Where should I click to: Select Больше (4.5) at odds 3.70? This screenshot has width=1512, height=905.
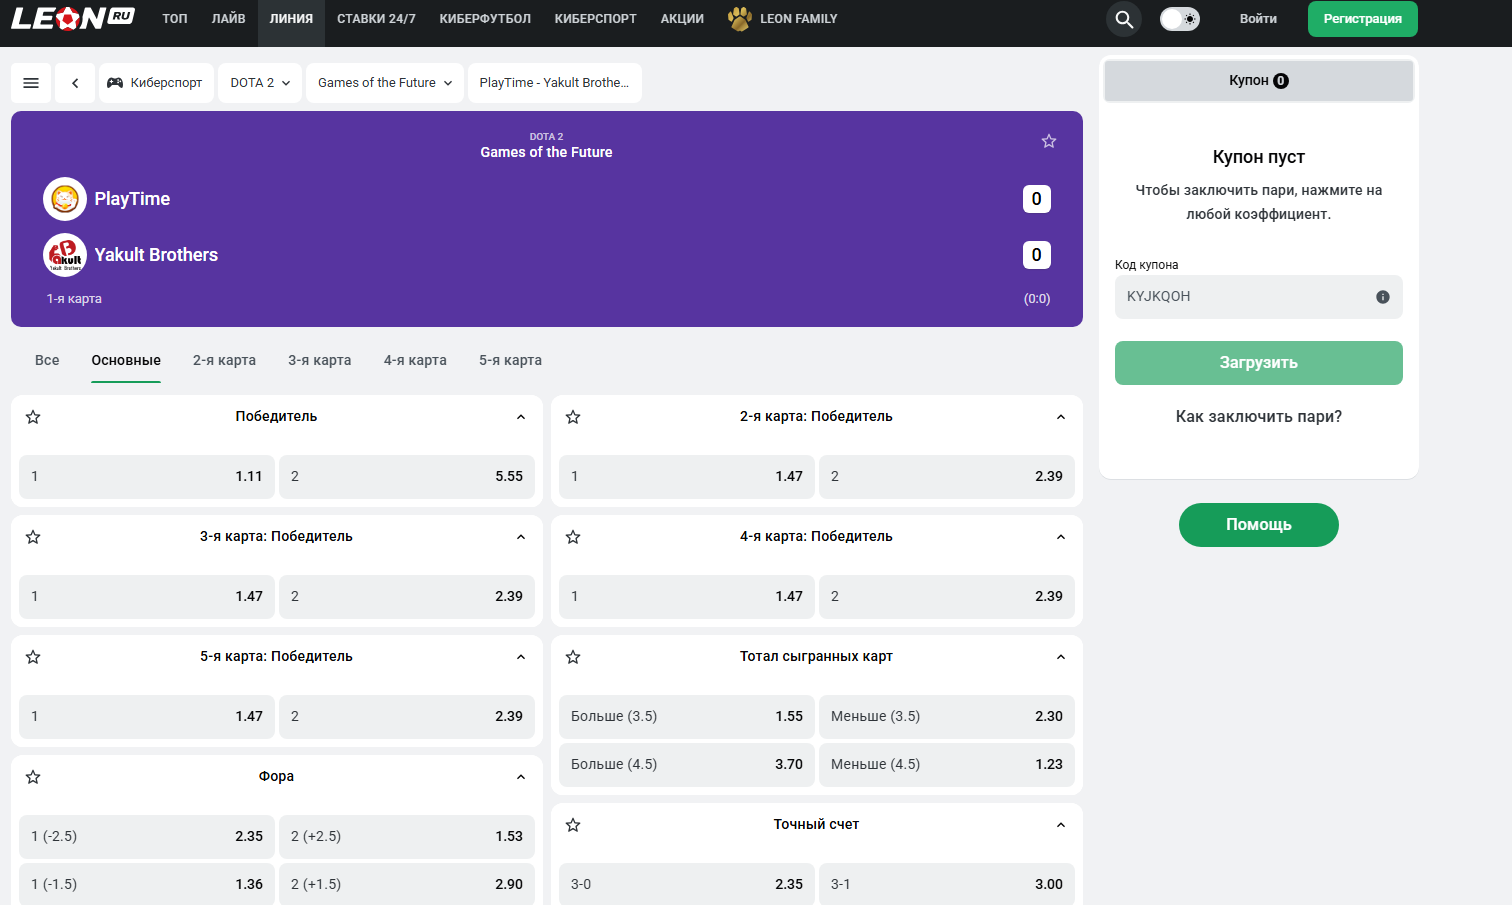click(x=687, y=765)
